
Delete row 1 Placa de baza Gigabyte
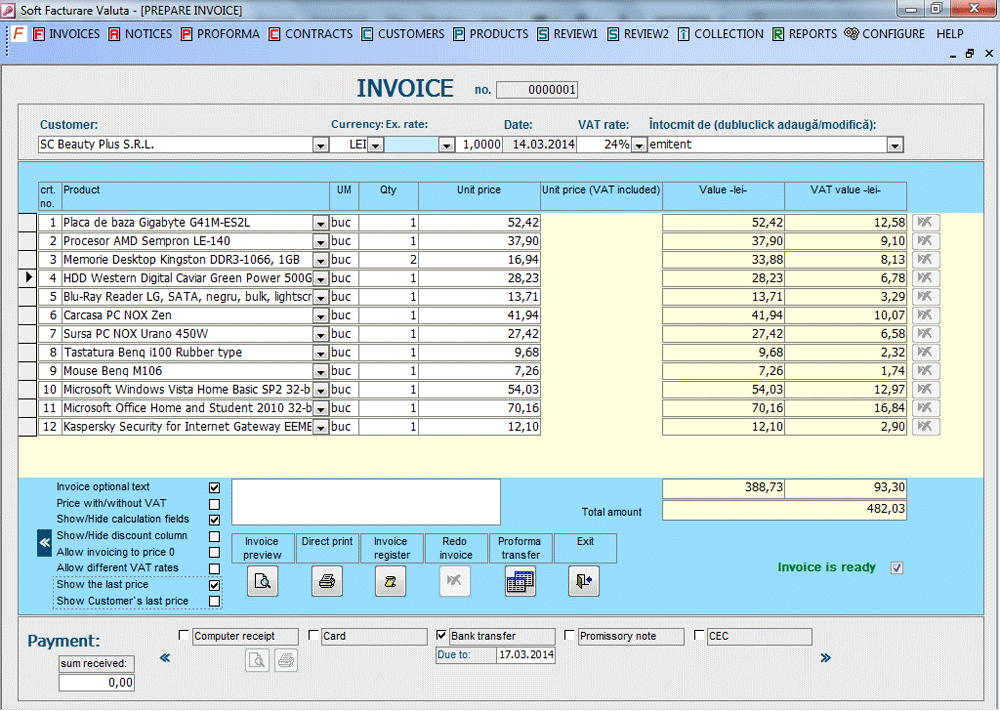click(926, 223)
